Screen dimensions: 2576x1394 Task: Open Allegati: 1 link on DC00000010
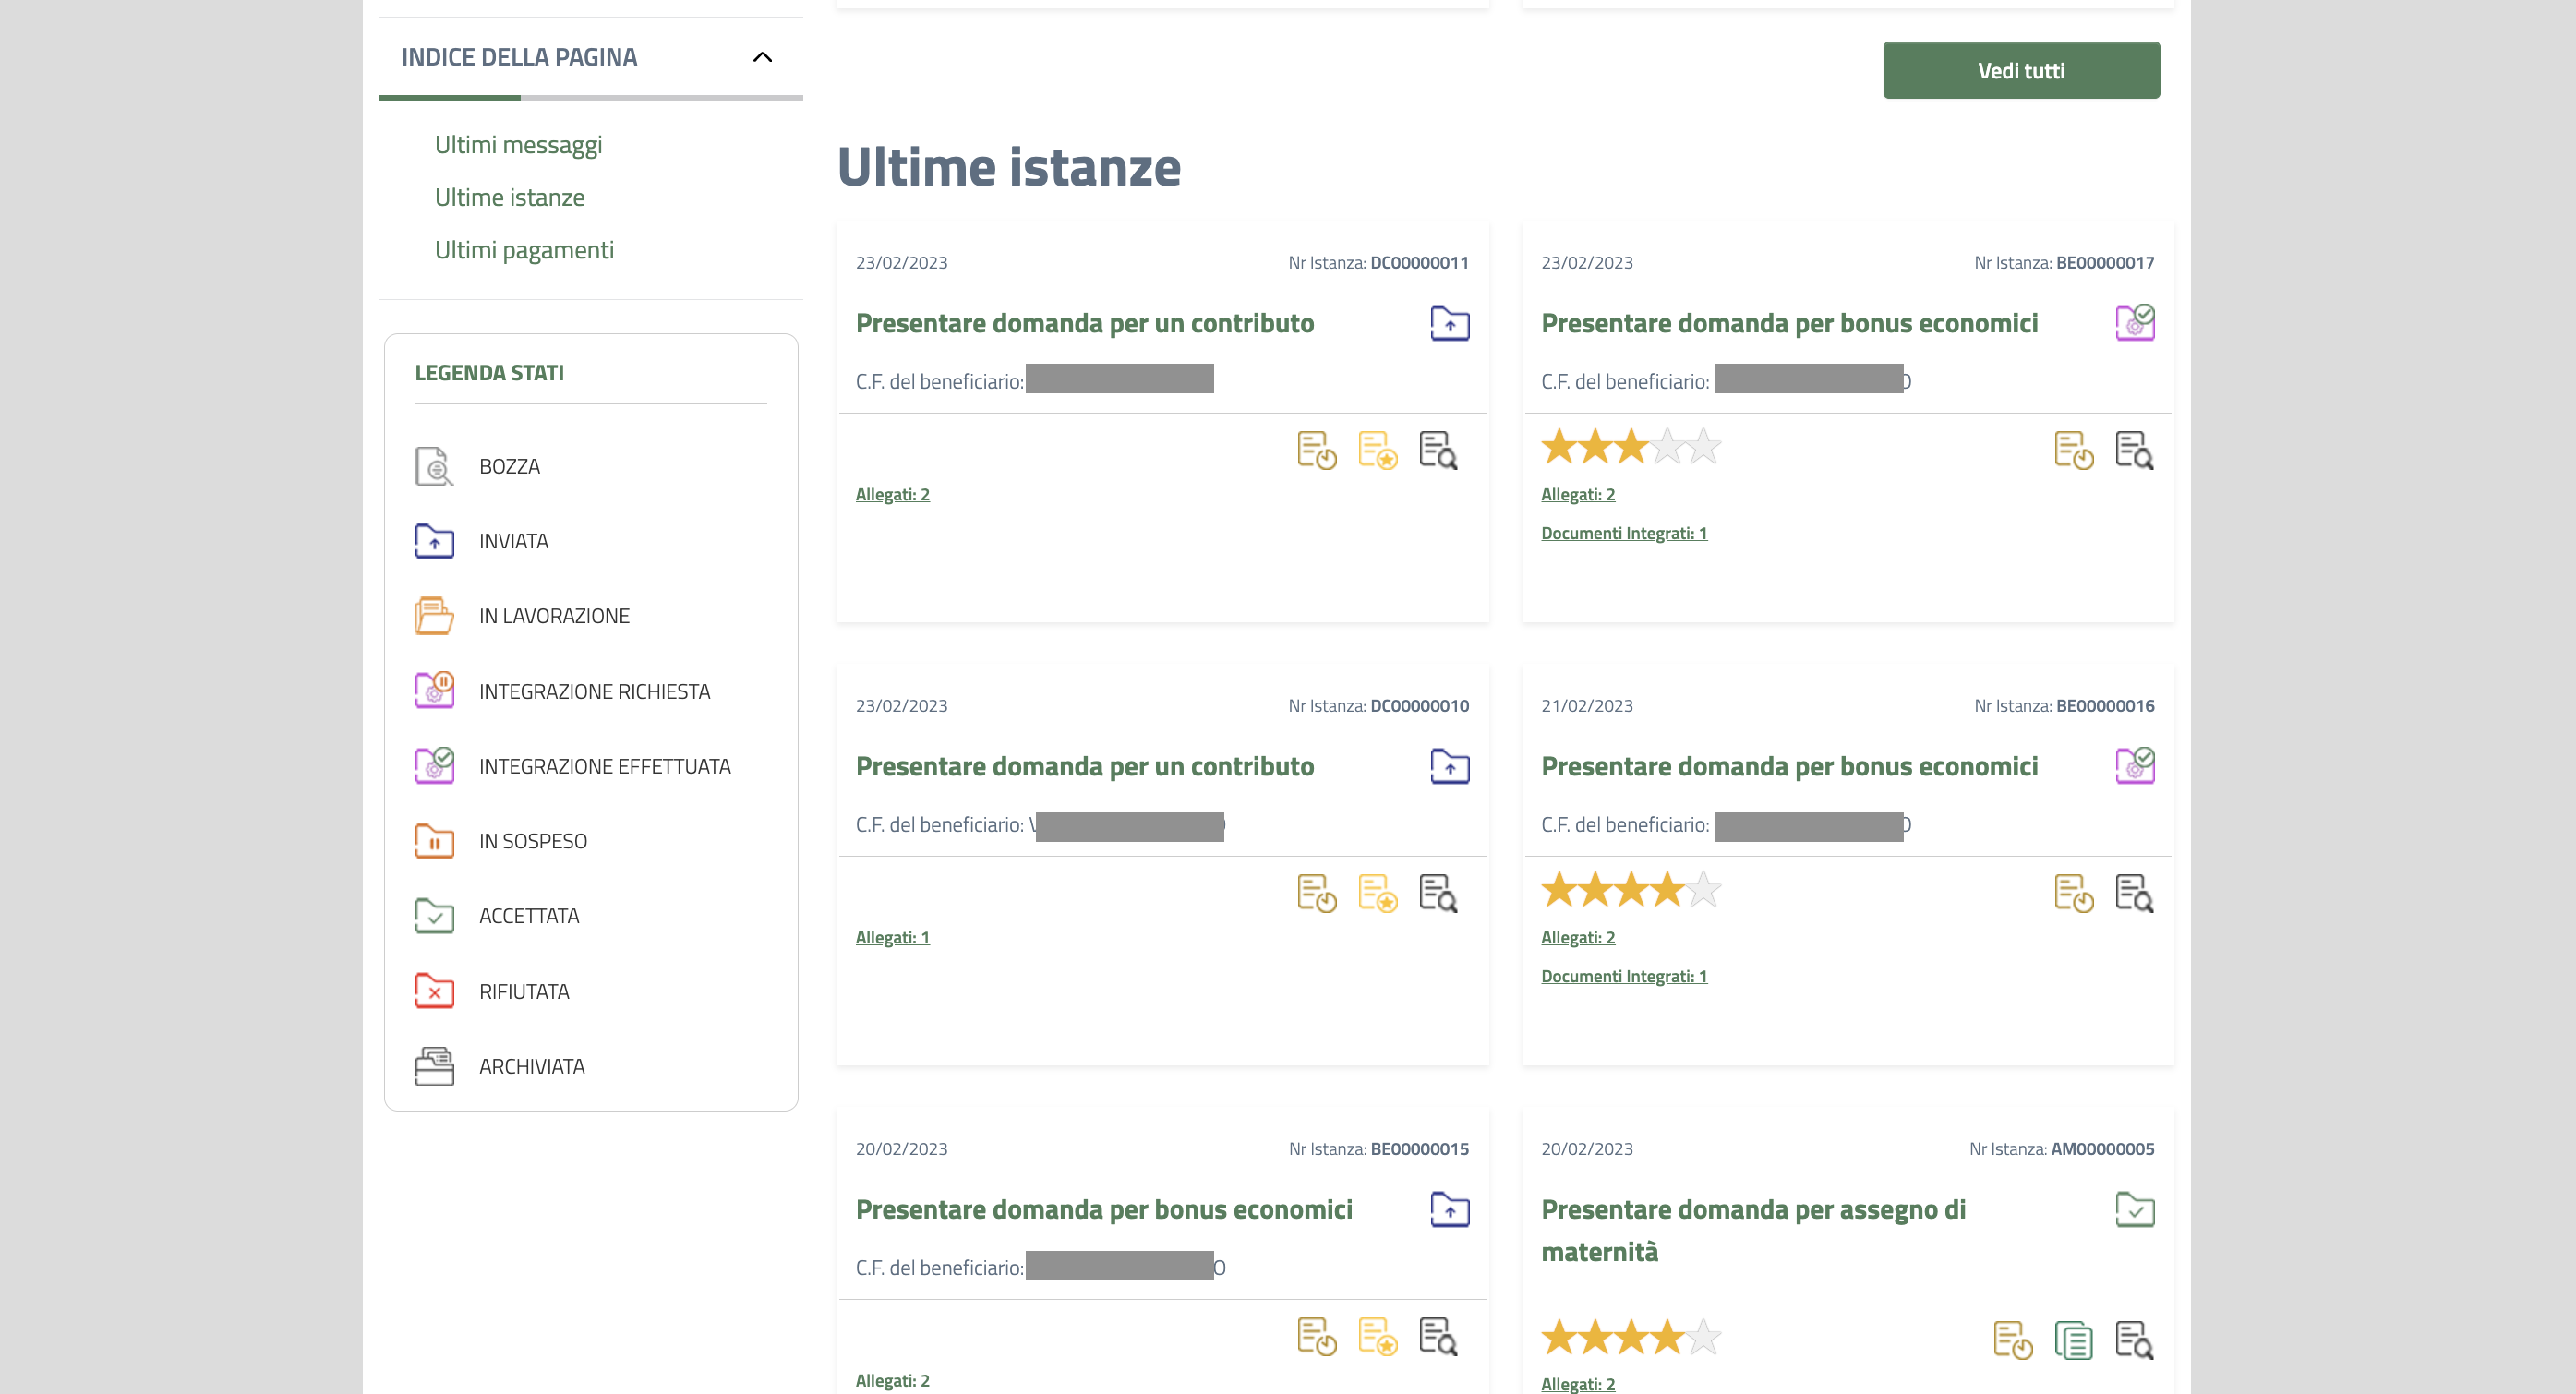[x=892, y=937]
